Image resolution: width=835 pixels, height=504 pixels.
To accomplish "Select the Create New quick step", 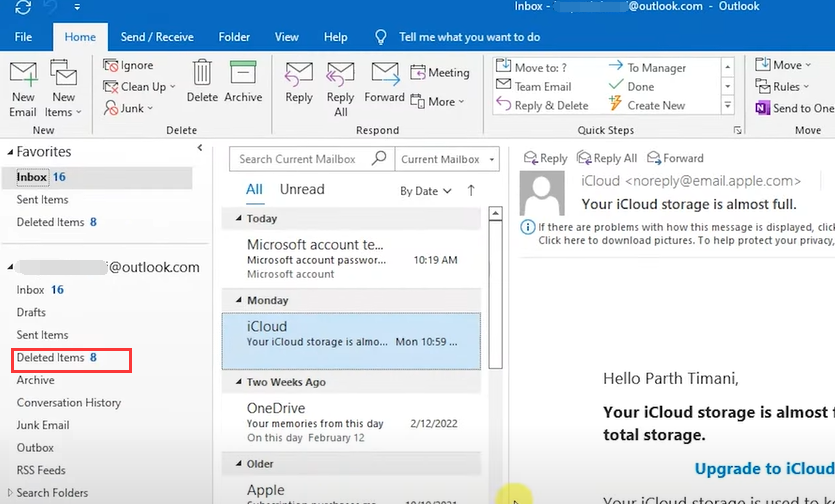I will 646,105.
